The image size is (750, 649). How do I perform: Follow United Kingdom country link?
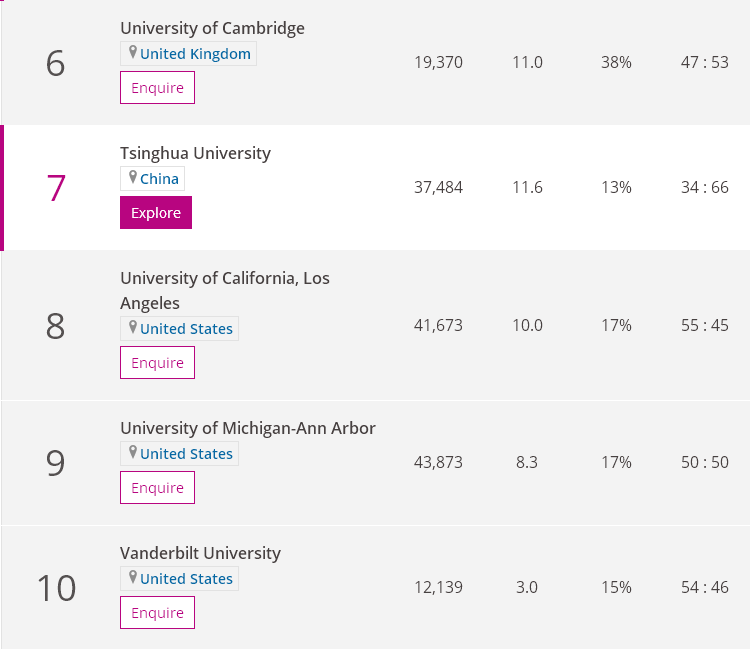pos(195,54)
